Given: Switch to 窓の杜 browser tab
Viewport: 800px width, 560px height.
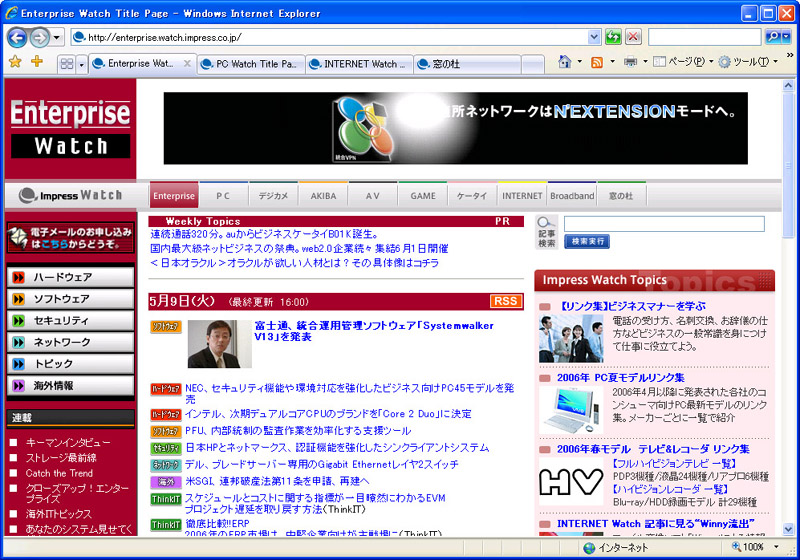Looking at the screenshot, I should click(467, 64).
